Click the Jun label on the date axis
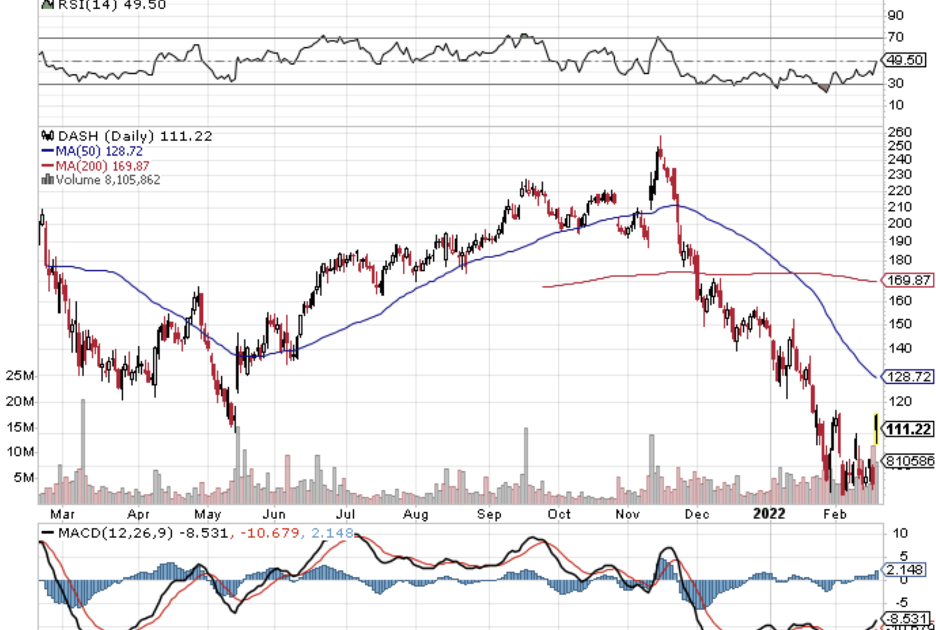Viewport: 936px width, 630px height. point(275,514)
